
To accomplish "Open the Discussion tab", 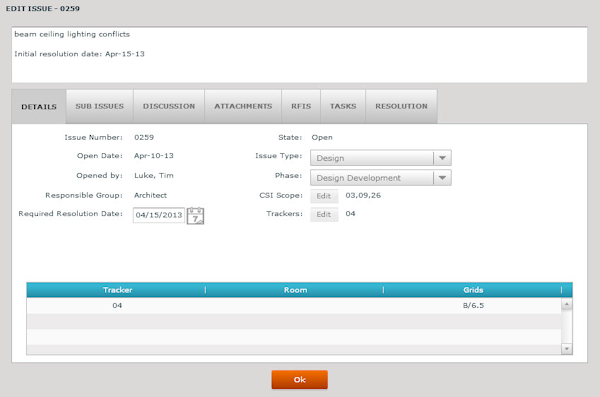I will click(x=169, y=106).
